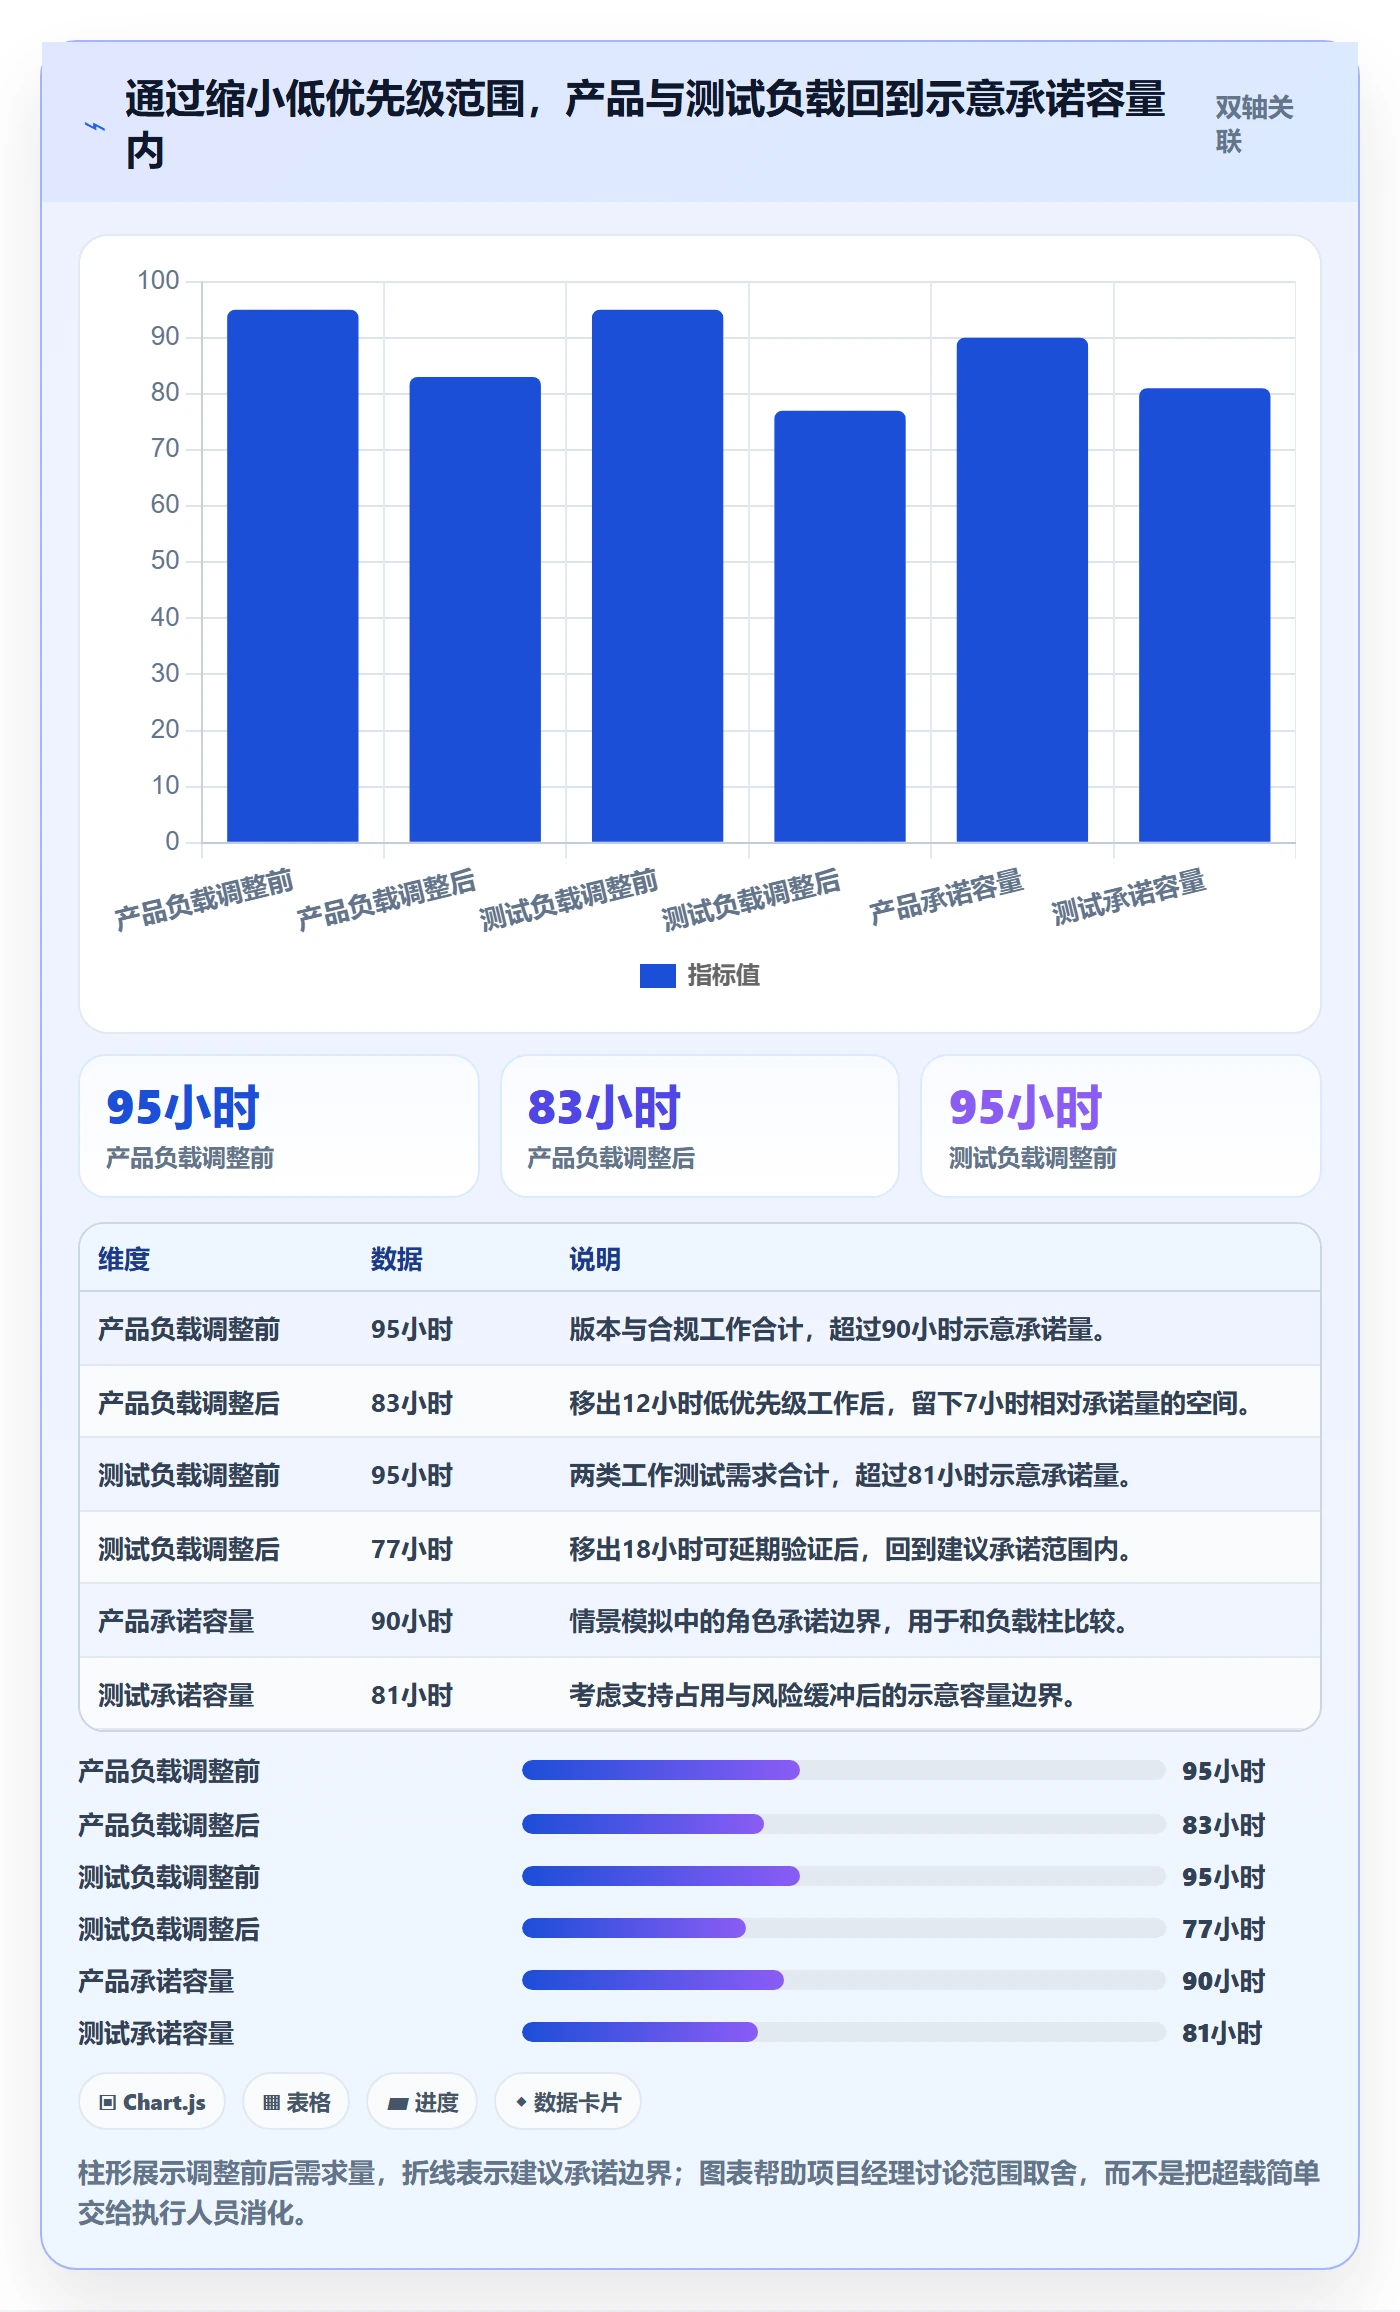
Task: Toggle the 指标值 legend color swatch
Action: coord(657,975)
